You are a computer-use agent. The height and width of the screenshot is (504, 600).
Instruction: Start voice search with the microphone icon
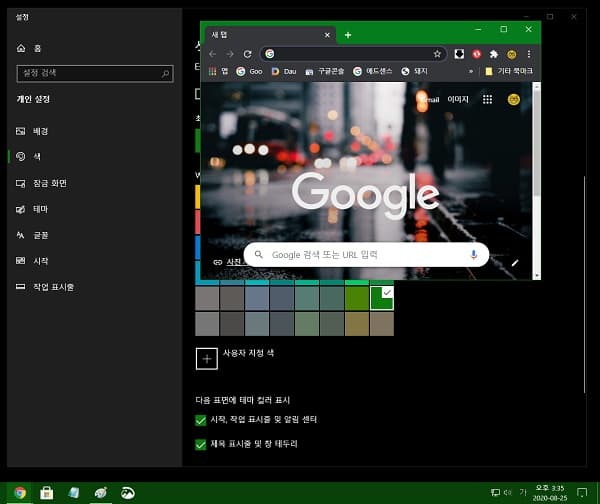(474, 254)
